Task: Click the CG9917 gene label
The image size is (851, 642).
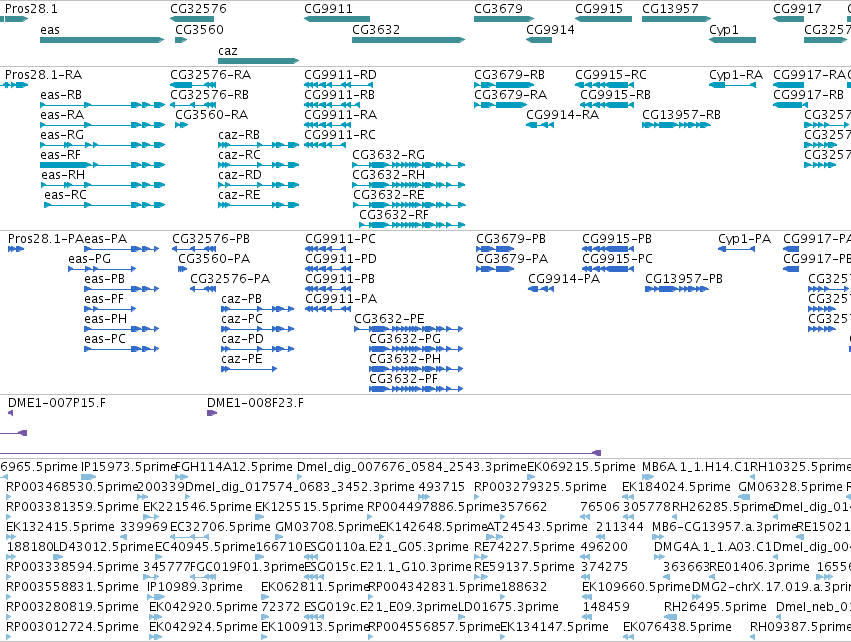Action: coord(797,9)
